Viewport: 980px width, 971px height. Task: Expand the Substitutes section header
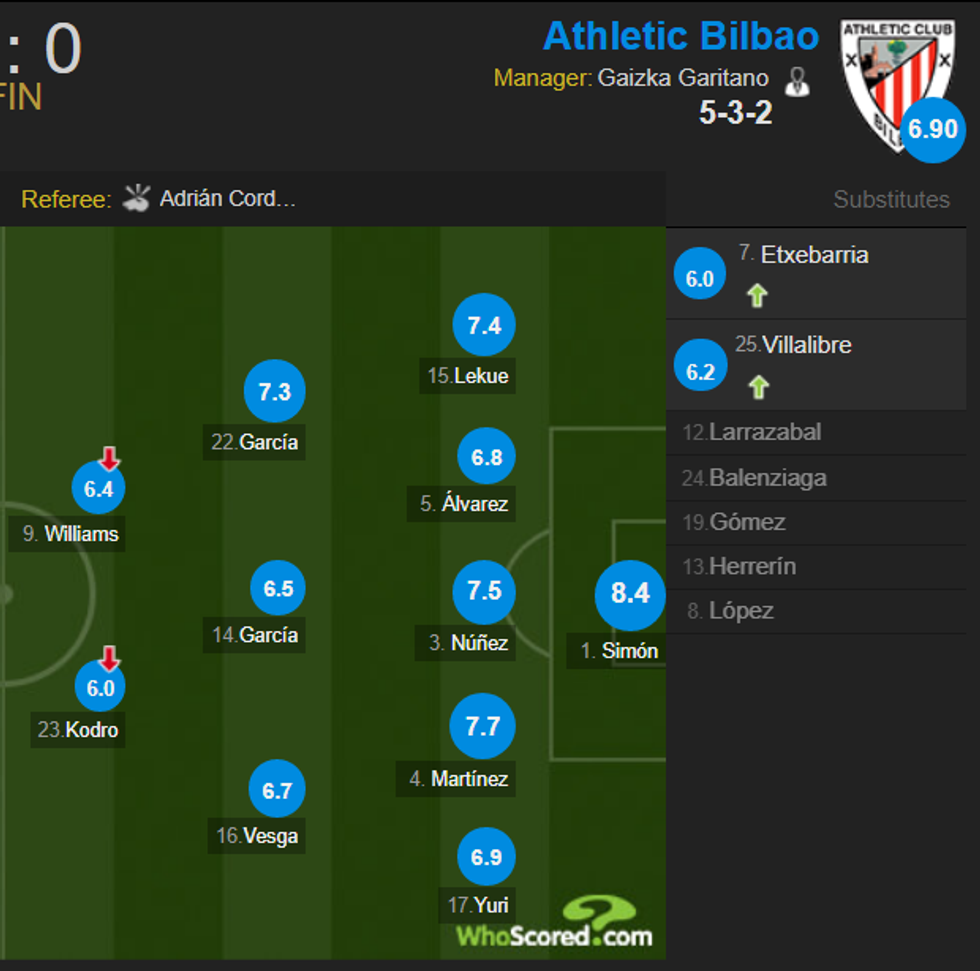tap(891, 199)
